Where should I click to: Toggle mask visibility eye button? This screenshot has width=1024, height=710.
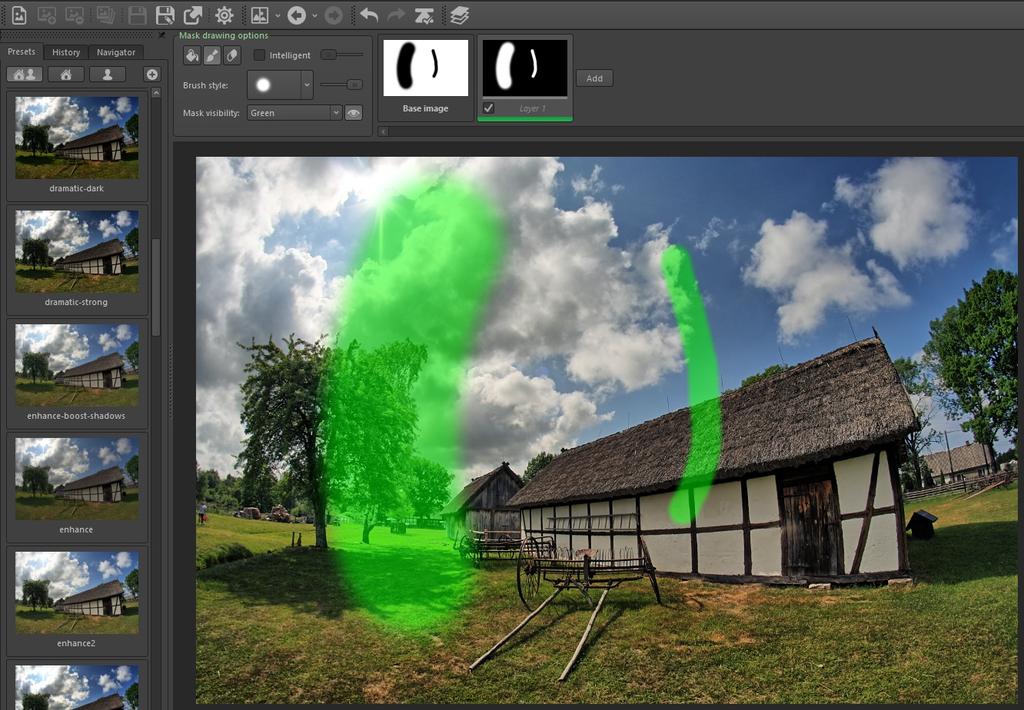pyautogui.click(x=353, y=113)
